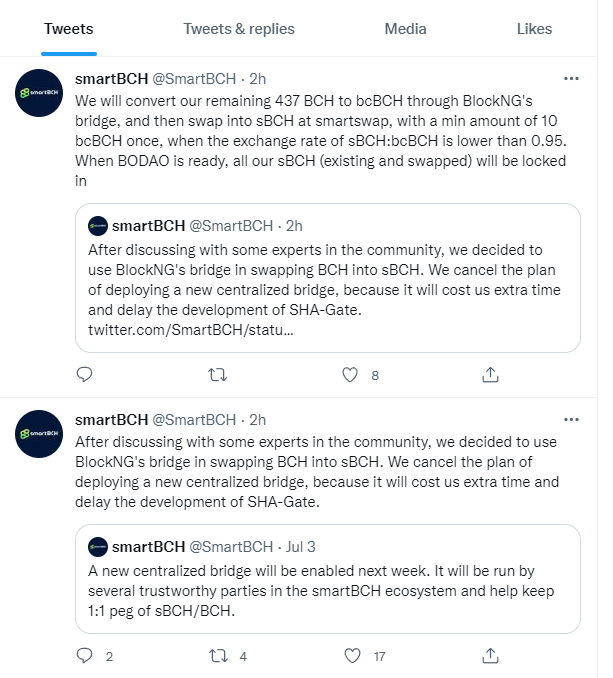Like the tweet with 8 likes

point(350,374)
